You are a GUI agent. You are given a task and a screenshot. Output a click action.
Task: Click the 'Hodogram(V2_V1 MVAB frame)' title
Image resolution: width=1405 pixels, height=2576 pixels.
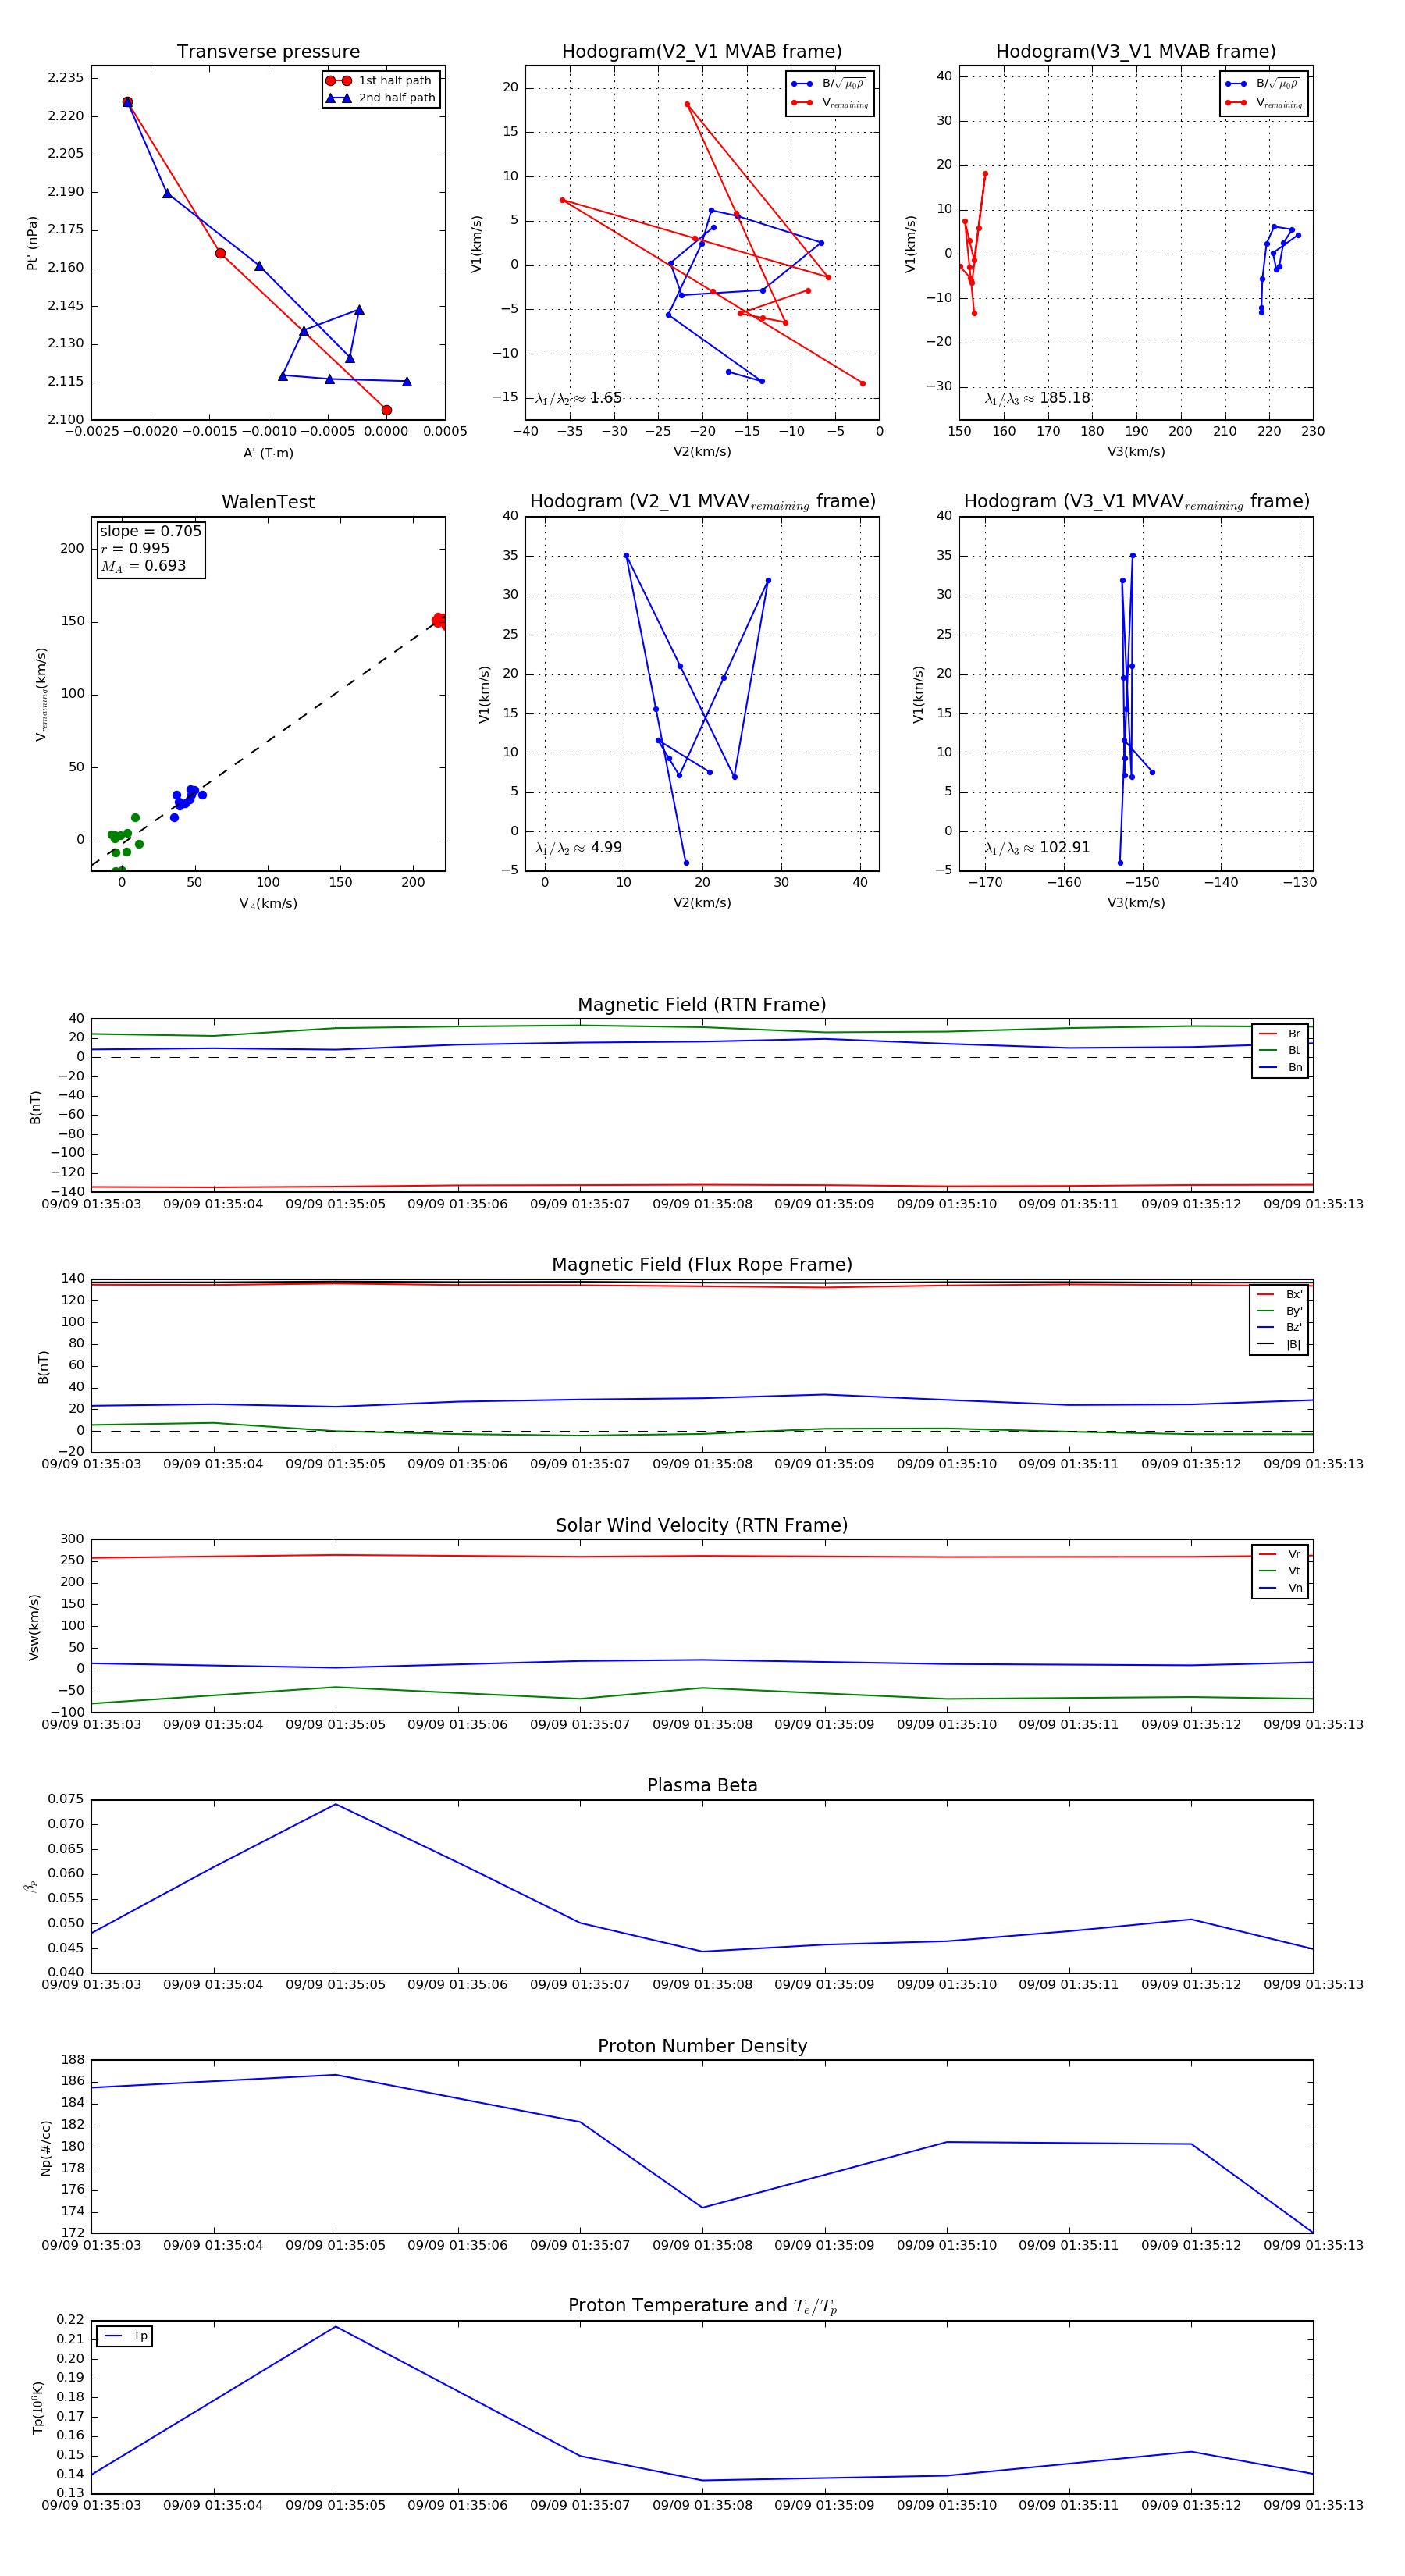pos(702,52)
